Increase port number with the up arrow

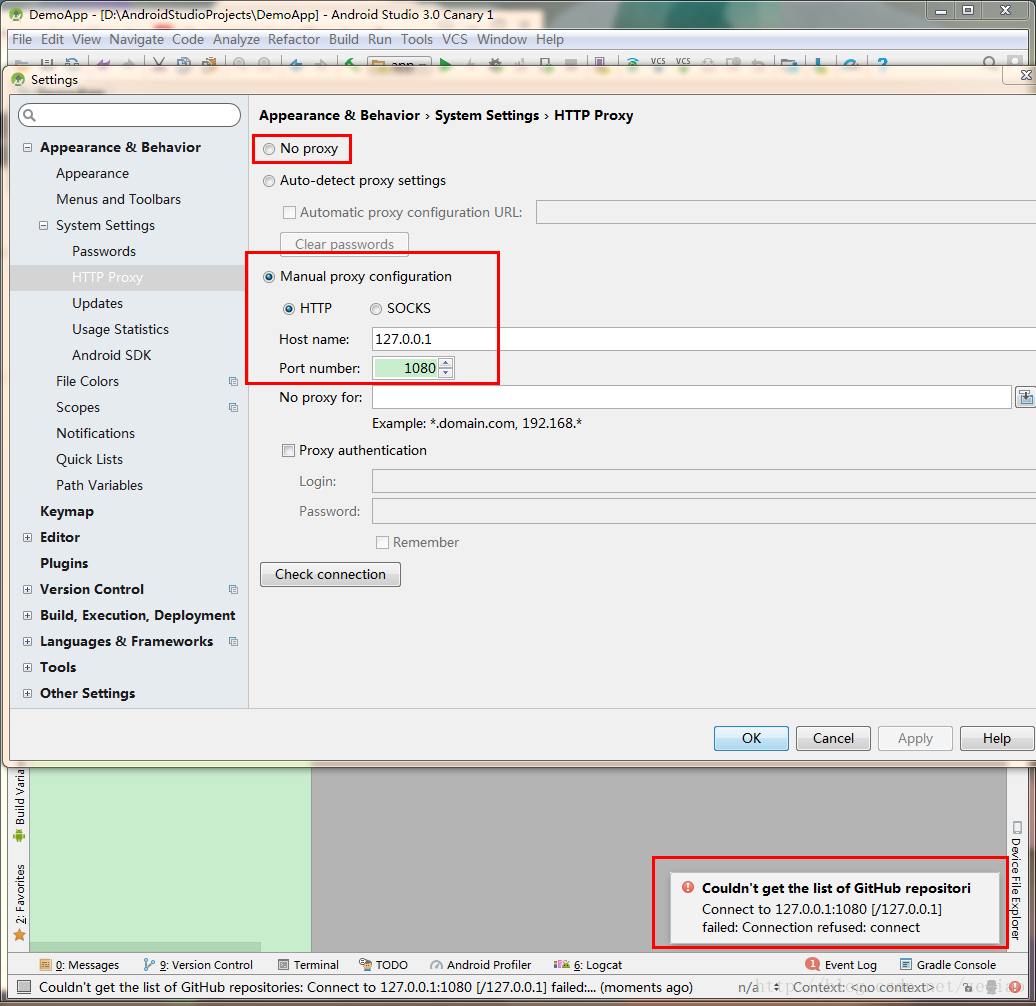pos(446,363)
